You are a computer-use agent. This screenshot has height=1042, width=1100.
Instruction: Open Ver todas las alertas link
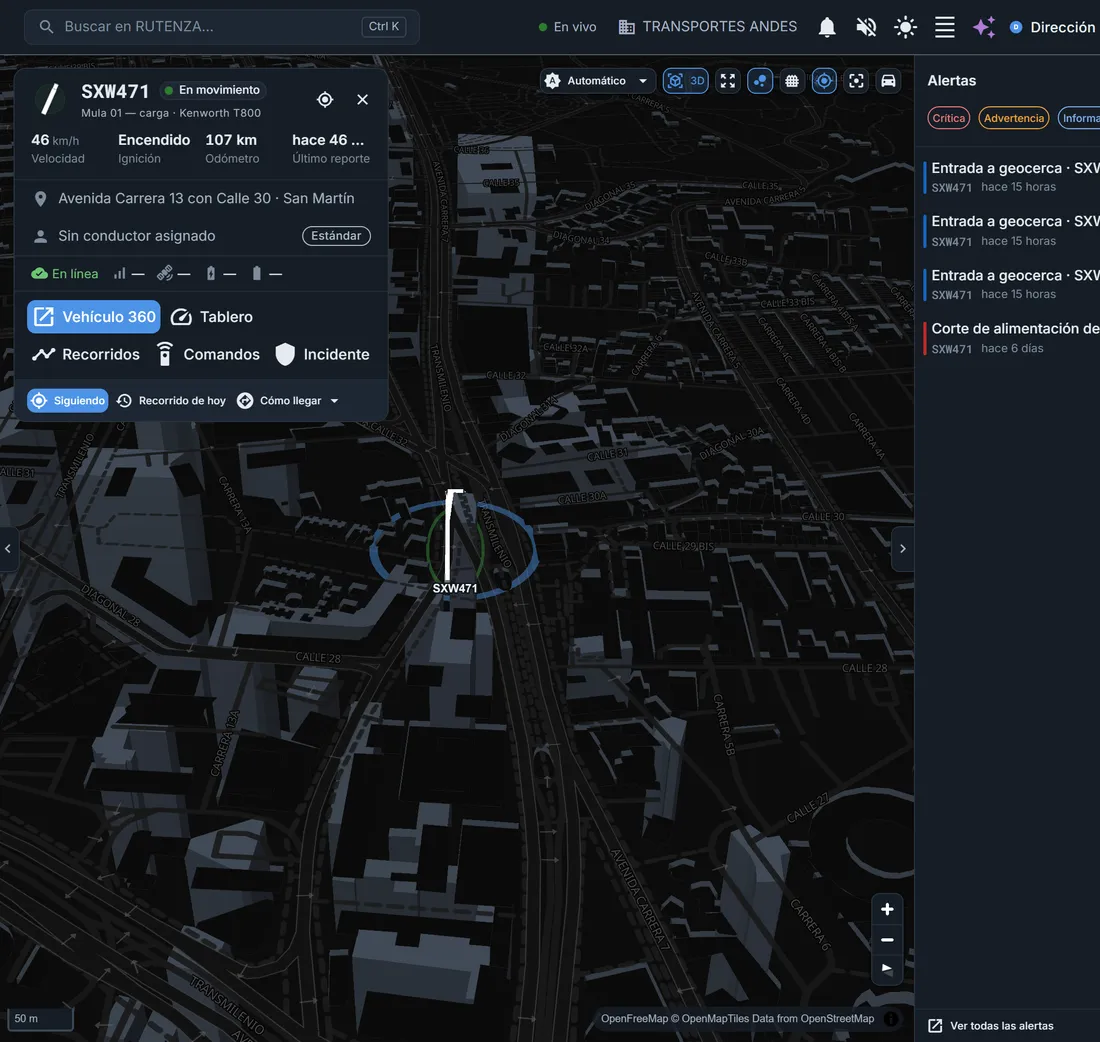[991, 1026]
